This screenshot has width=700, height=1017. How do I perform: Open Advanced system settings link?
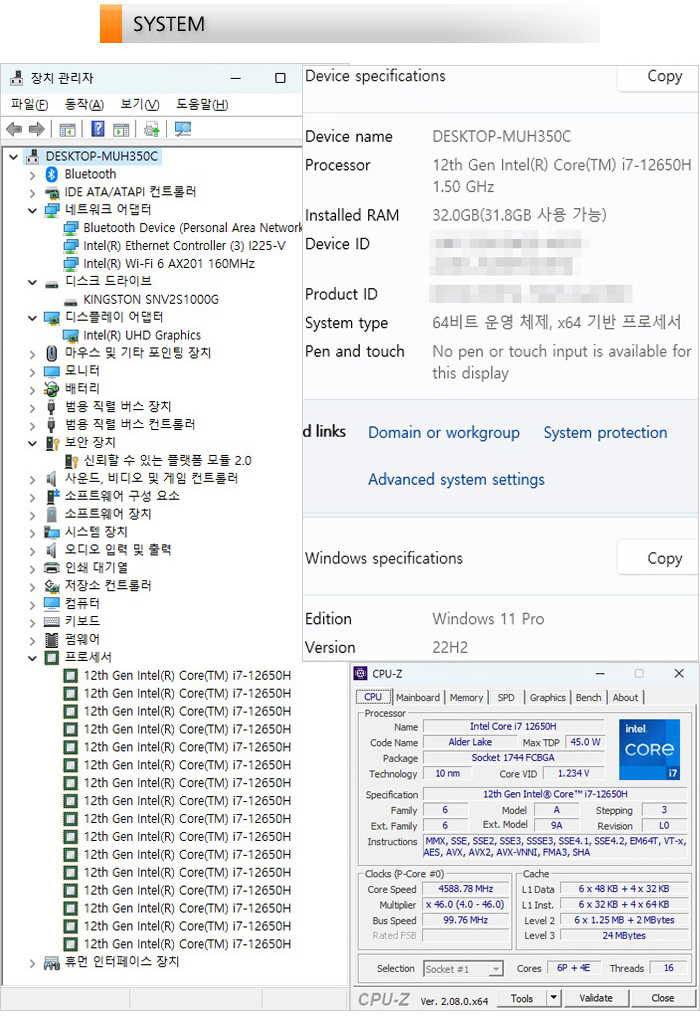tap(456, 479)
